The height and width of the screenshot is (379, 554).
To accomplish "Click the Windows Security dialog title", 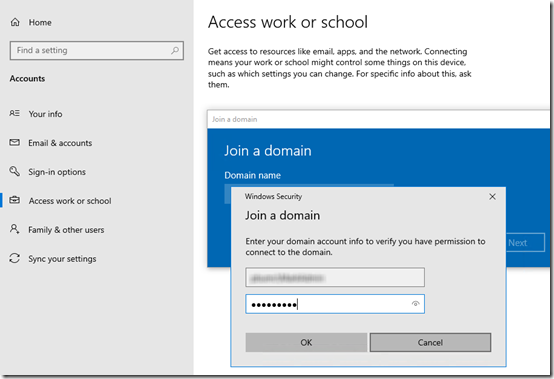I will pos(273,196).
